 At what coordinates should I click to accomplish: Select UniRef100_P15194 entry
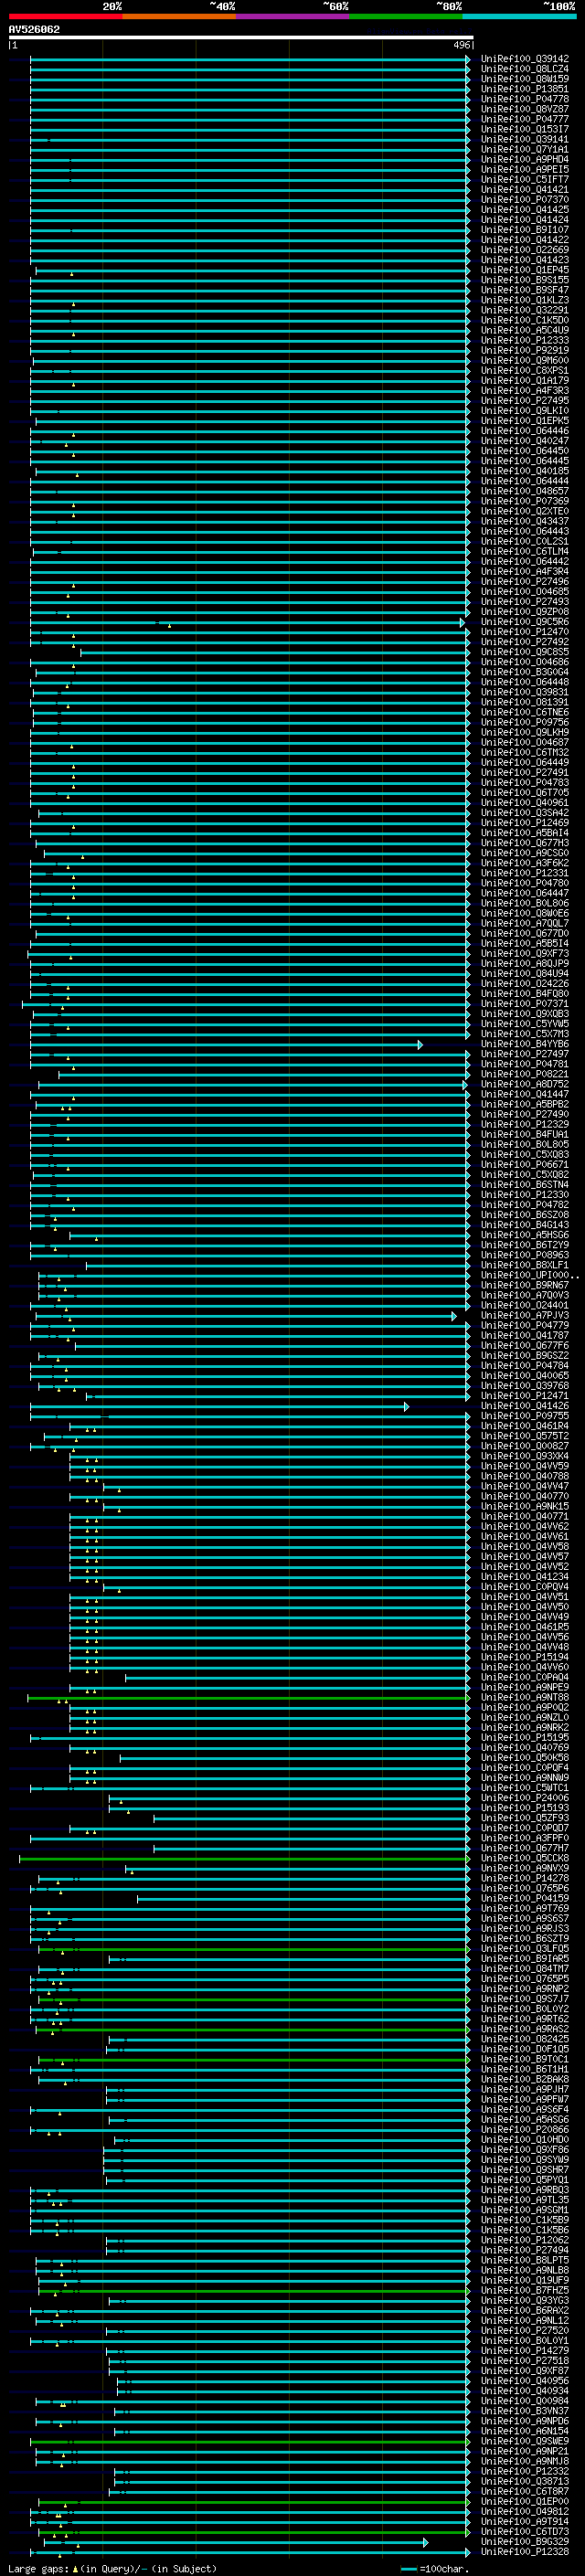click(x=525, y=1657)
